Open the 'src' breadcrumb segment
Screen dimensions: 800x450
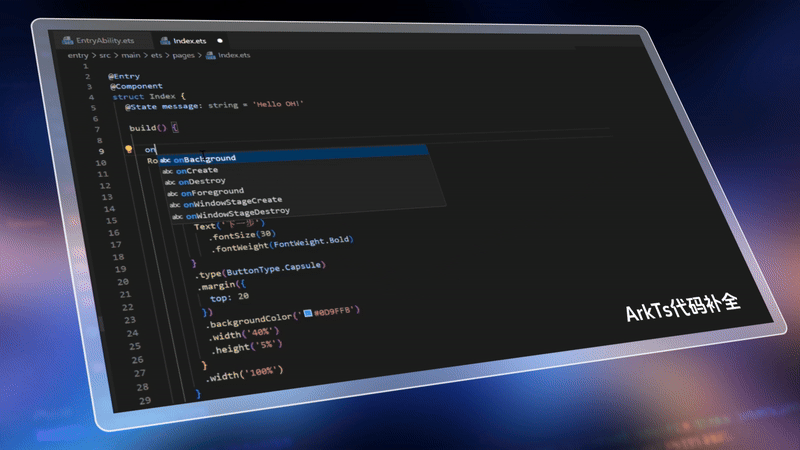105,55
